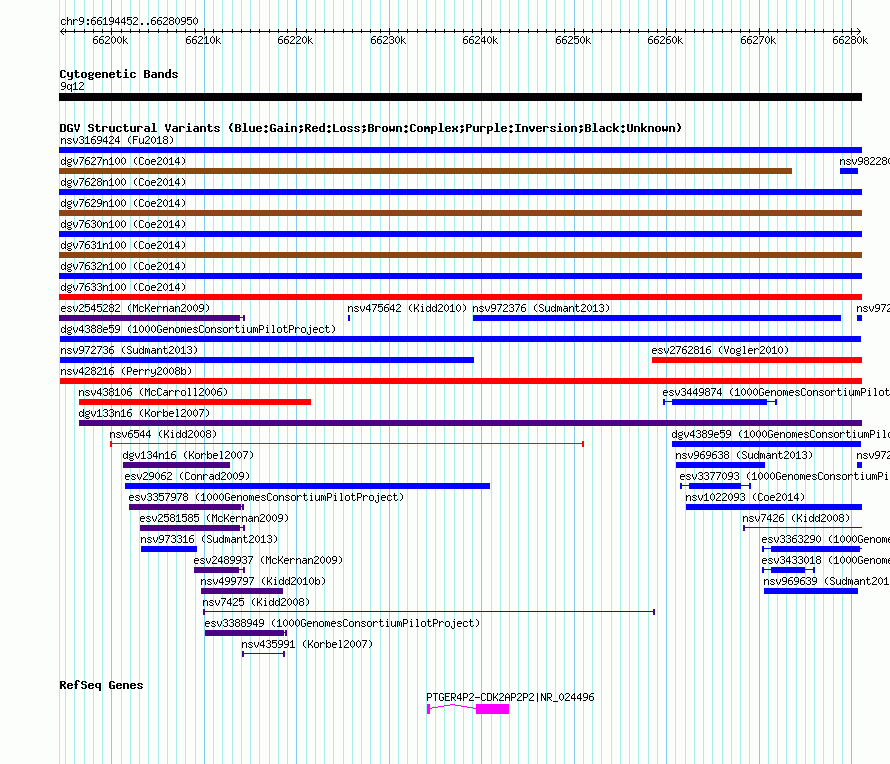Image resolution: width=890 pixels, height=764 pixels.
Task: Click the chr9:66194452..66280950 region label
Action: point(129,21)
